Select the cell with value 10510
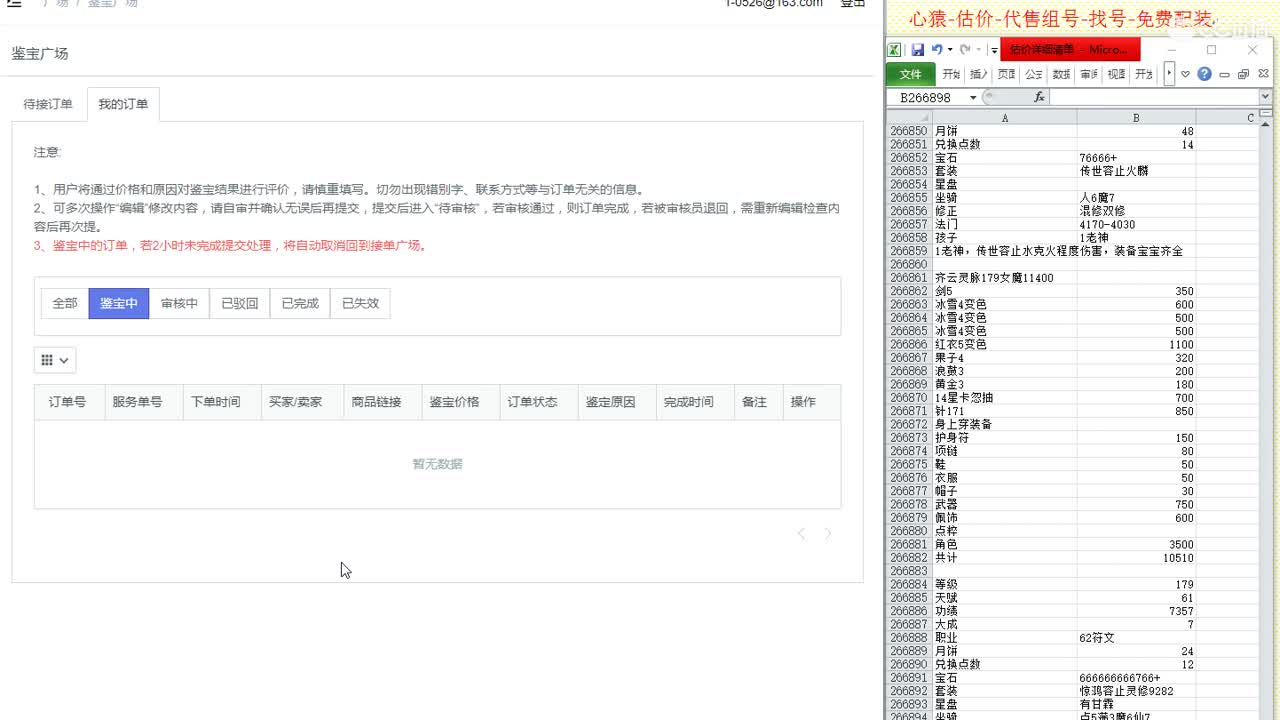This screenshot has height=720, width=1280. coord(1136,558)
